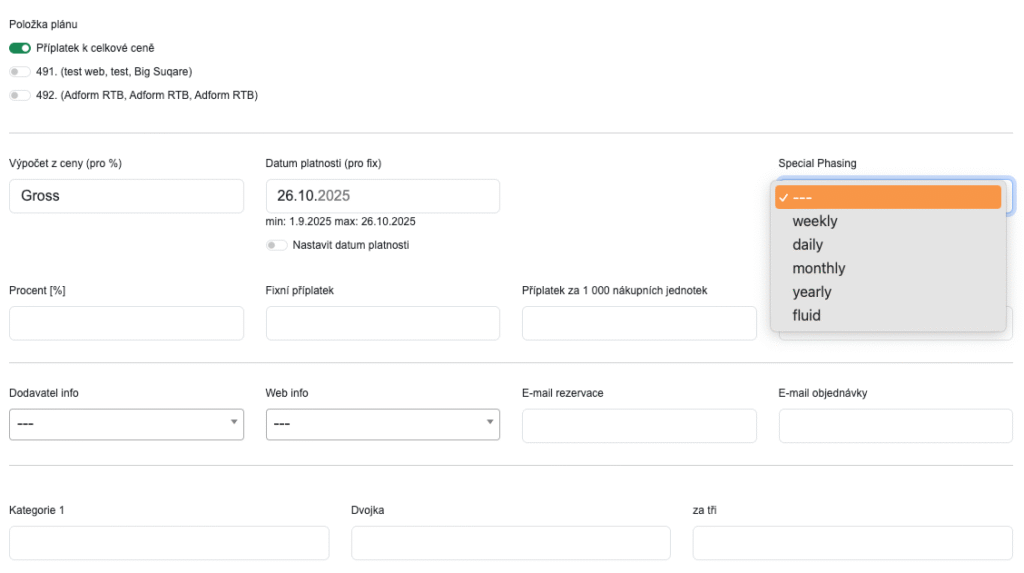Toggle Nastavit datum platnosti switch
This screenshot has height=573, width=1024.
click(276, 245)
